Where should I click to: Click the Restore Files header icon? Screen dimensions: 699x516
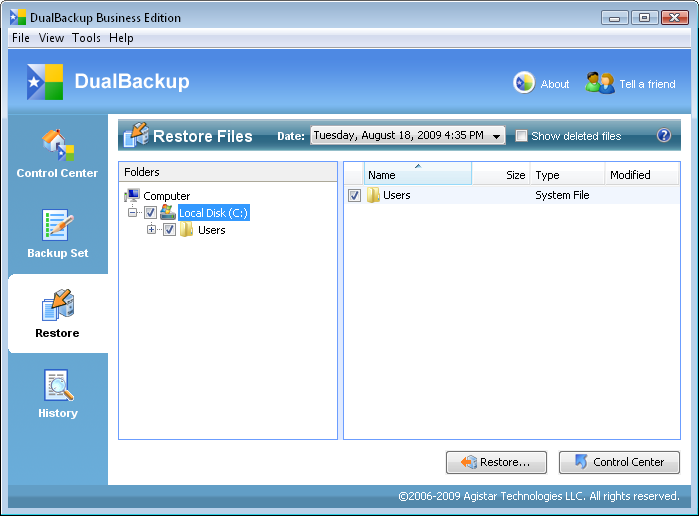click(x=136, y=135)
